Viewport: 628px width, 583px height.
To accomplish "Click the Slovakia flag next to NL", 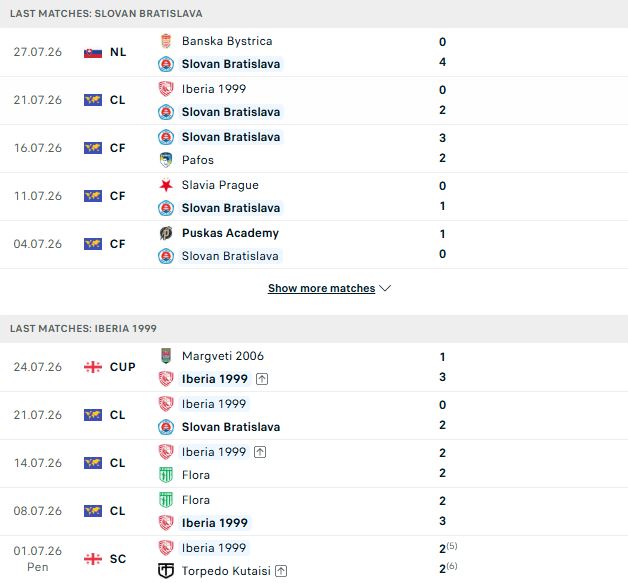I will [x=93, y=52].
